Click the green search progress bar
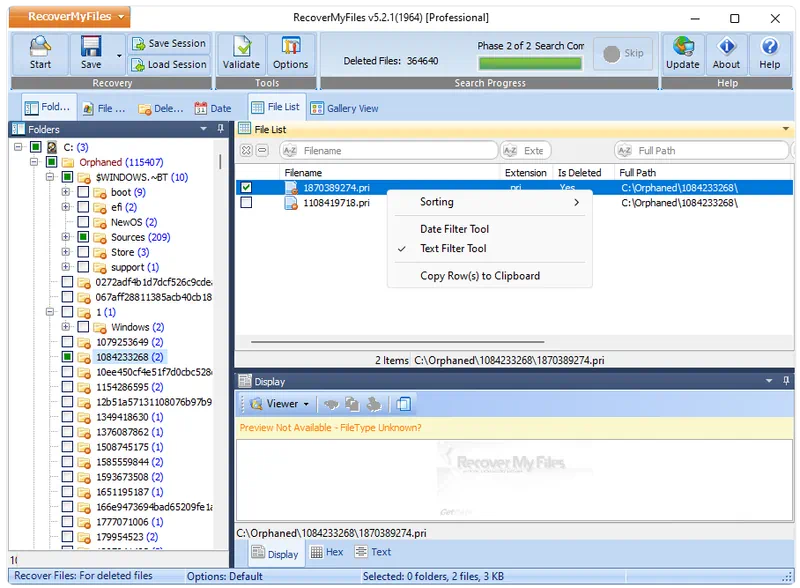This screenshot has width=800, height=588. point(531,63)
